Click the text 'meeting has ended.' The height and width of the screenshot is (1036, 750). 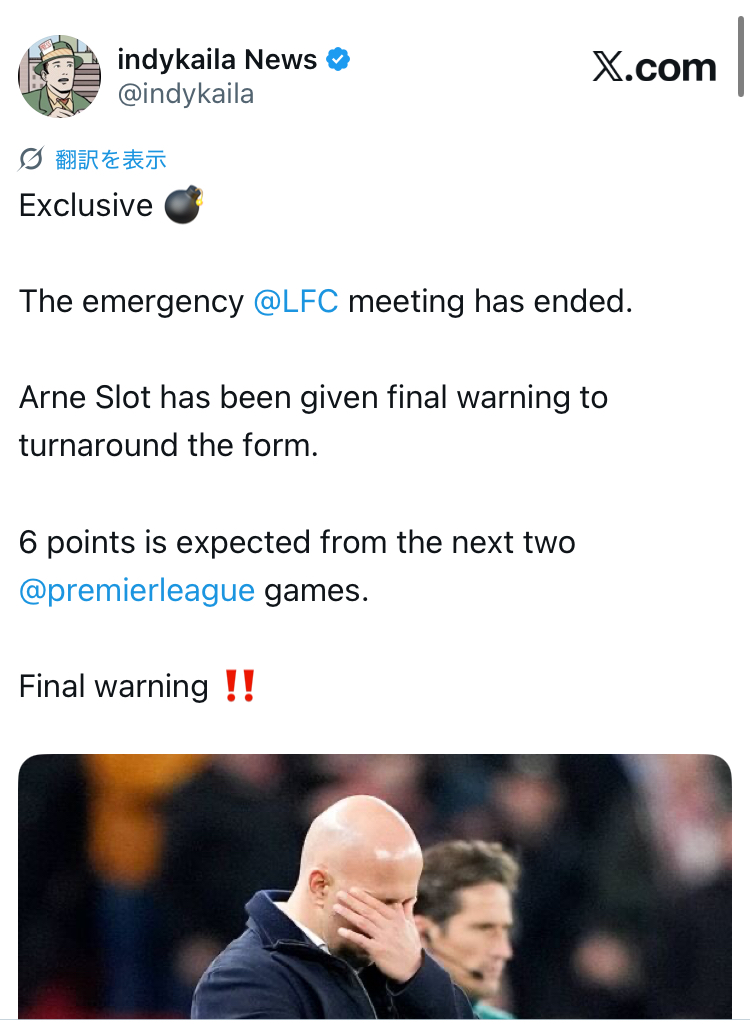[490, 302]
